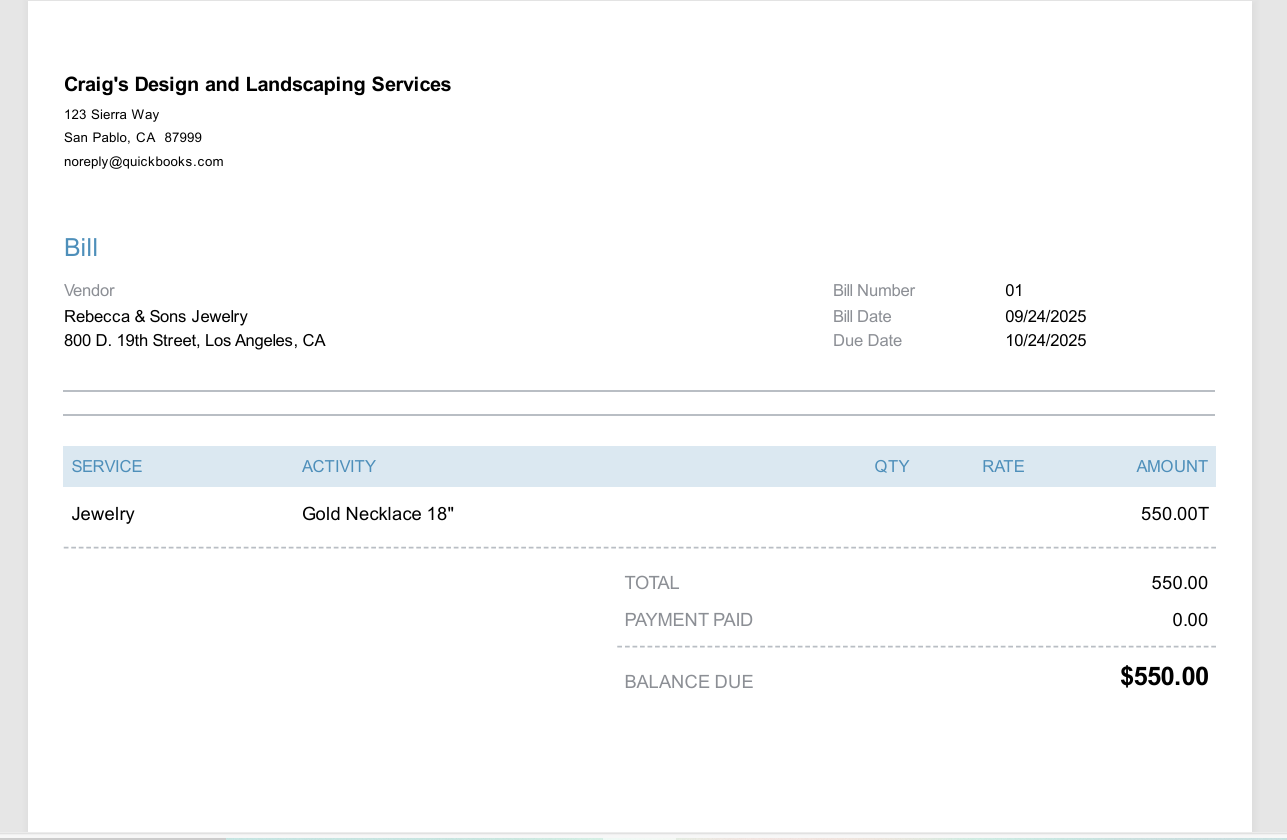Select the San Pablo, CA 87999 line
The width and height of the screenshot is (1287, 840).
pyautogui.click(x=133, y=138)
